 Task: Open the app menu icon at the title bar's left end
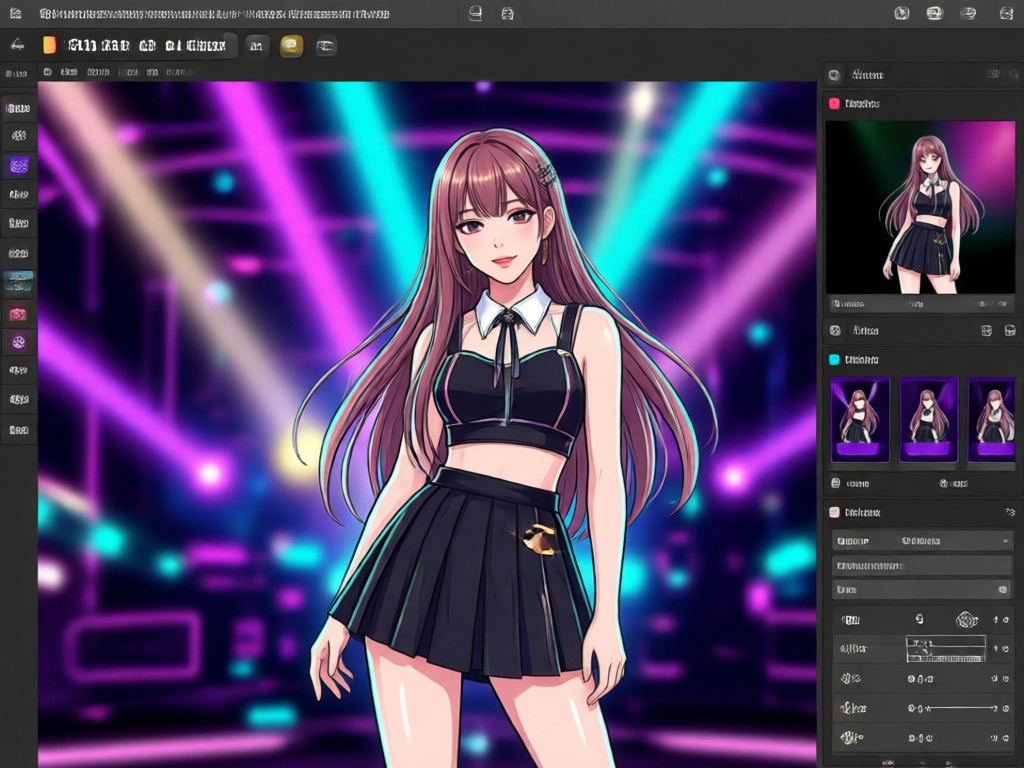15,13
